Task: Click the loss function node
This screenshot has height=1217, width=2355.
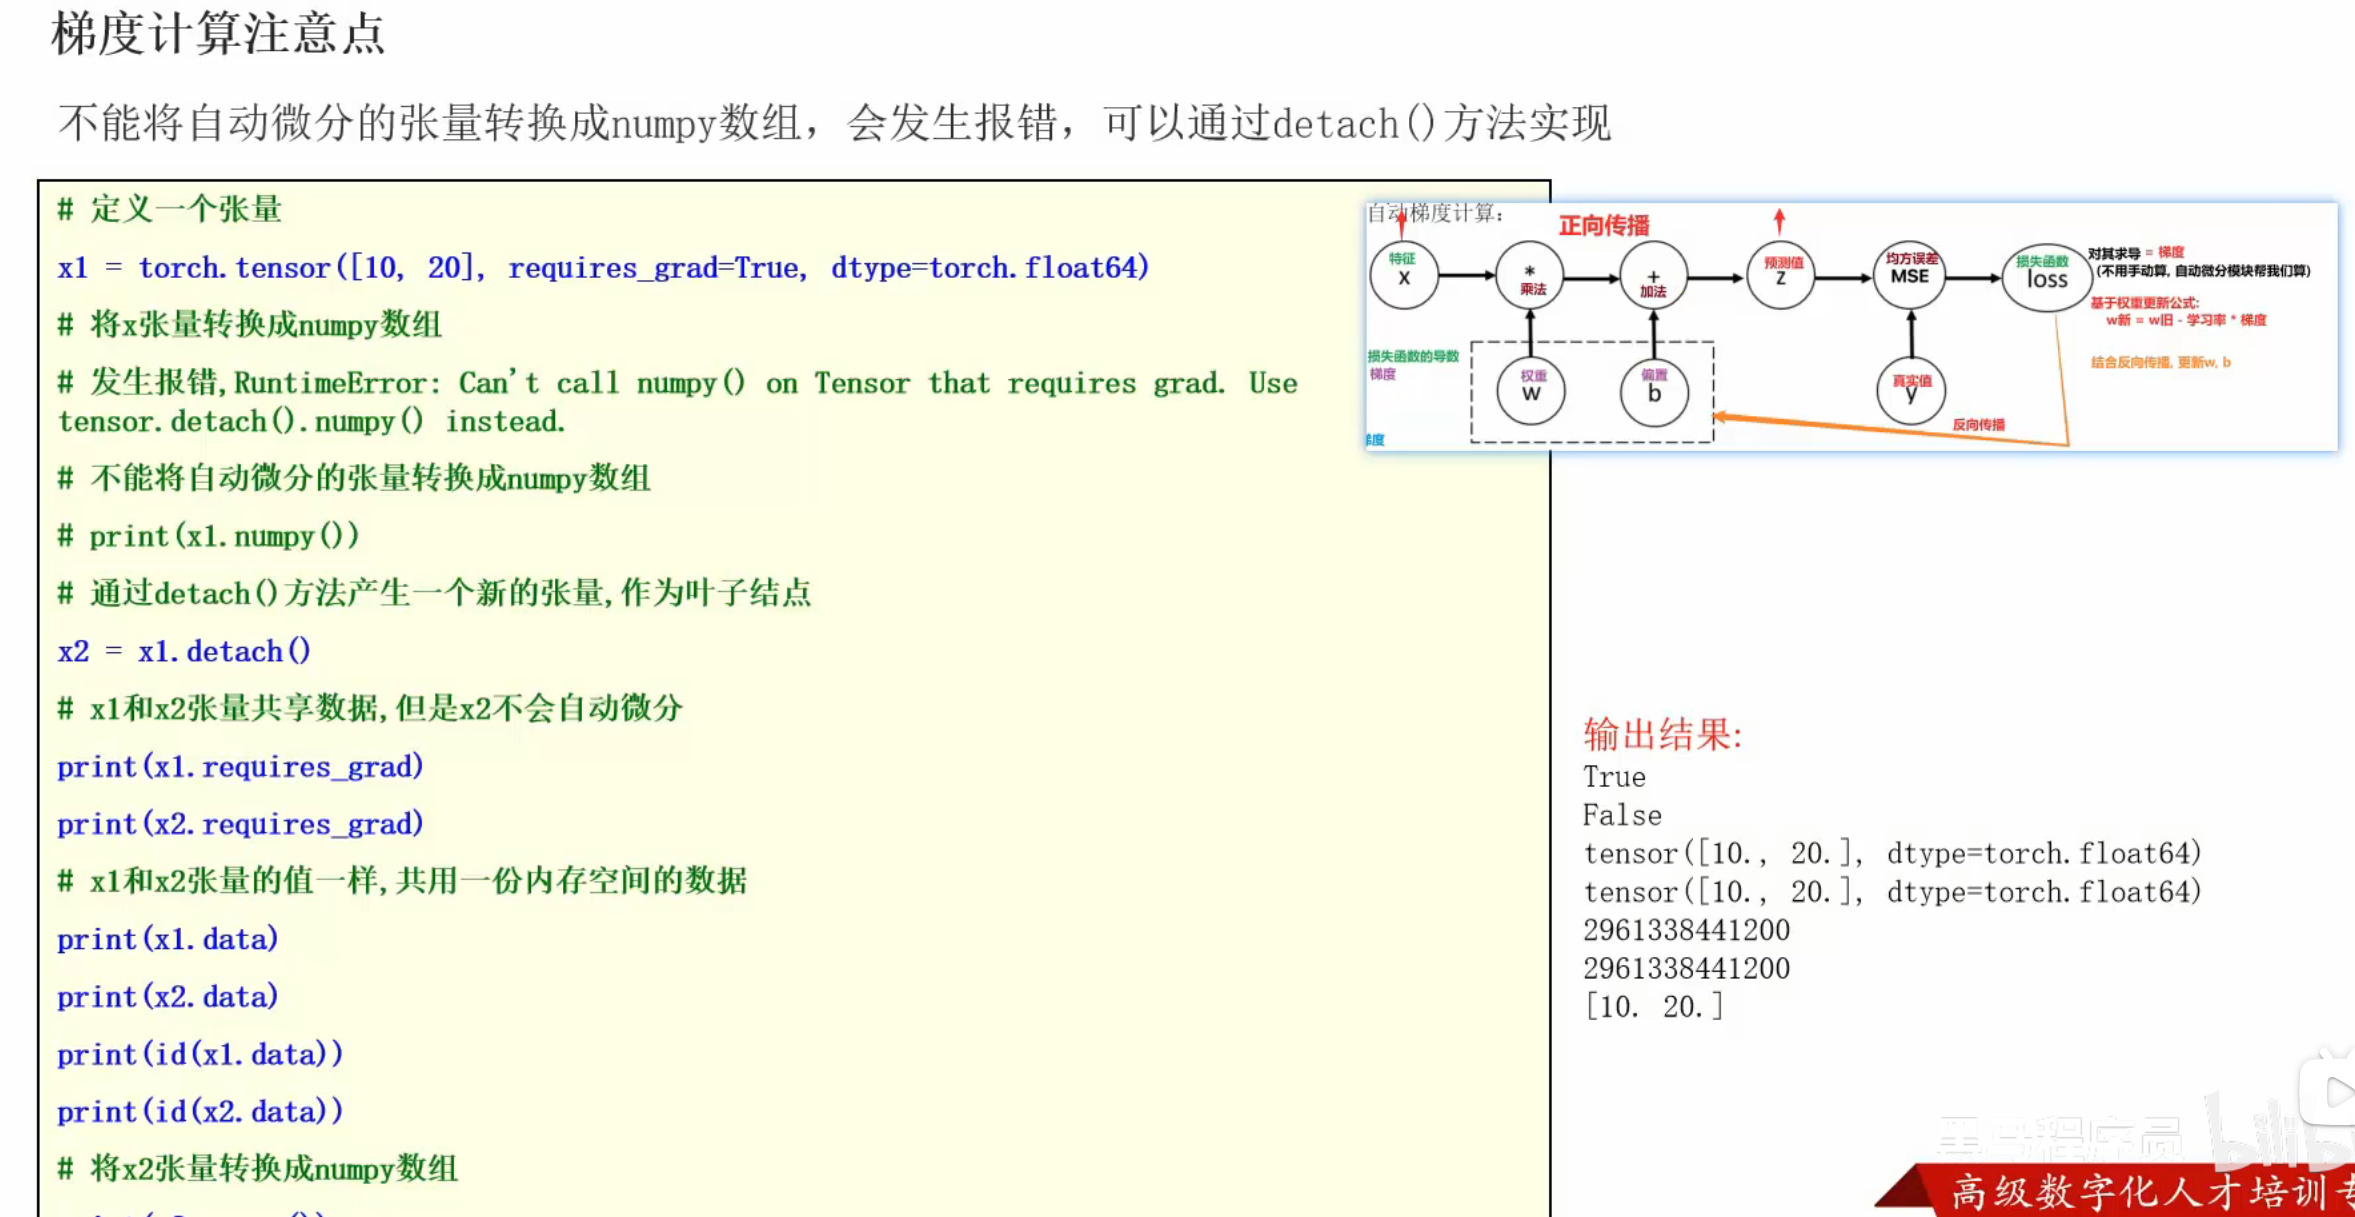Action: pyautogui.click(x=2045, y=277)
